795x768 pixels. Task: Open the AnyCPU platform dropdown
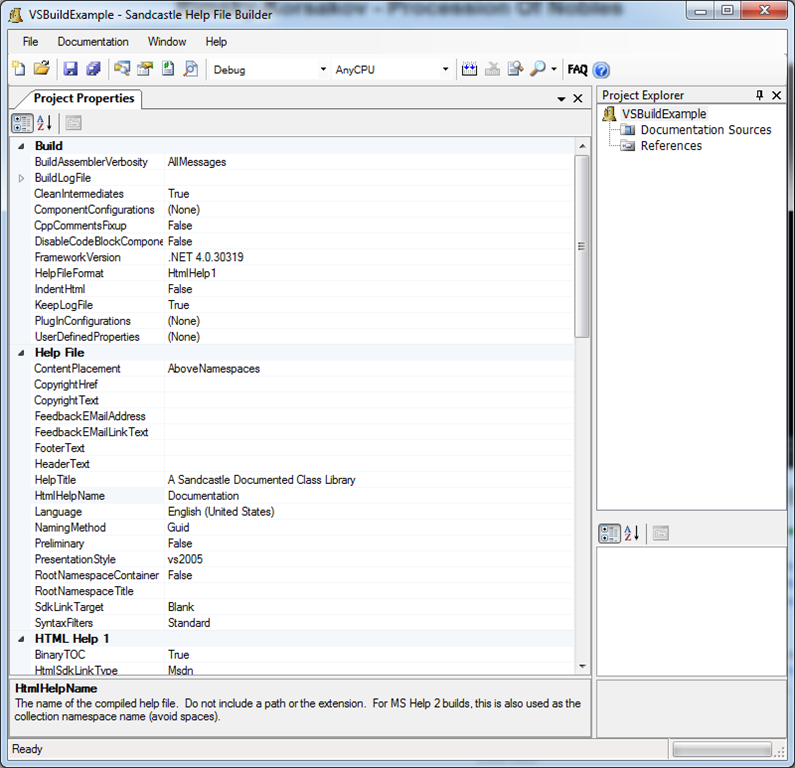[x=445, y=70]
